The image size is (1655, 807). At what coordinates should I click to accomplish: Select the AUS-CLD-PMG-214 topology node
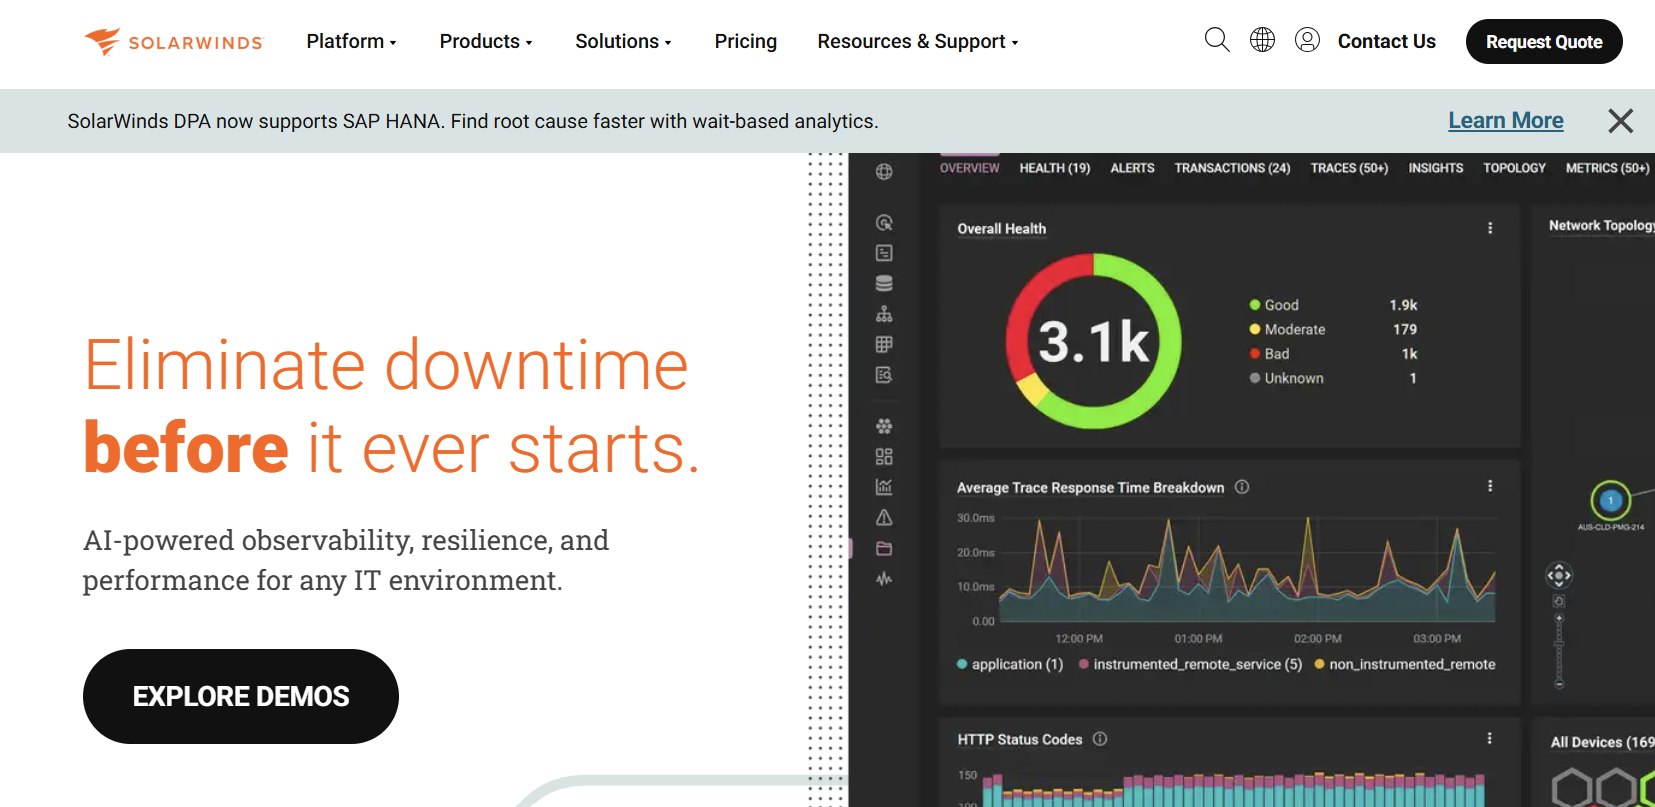pyautogui.click(x=1610, y=501)
